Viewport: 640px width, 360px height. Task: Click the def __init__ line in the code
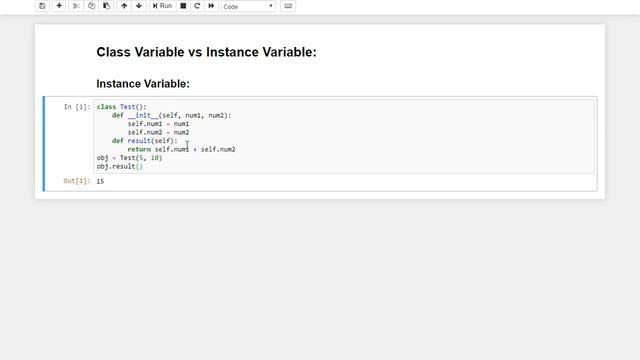click(171, 116)
